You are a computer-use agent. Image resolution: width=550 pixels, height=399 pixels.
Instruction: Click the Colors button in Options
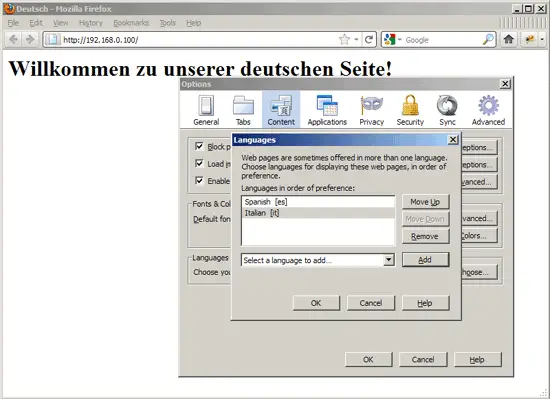pyautogui.click(x=479, y=236)
